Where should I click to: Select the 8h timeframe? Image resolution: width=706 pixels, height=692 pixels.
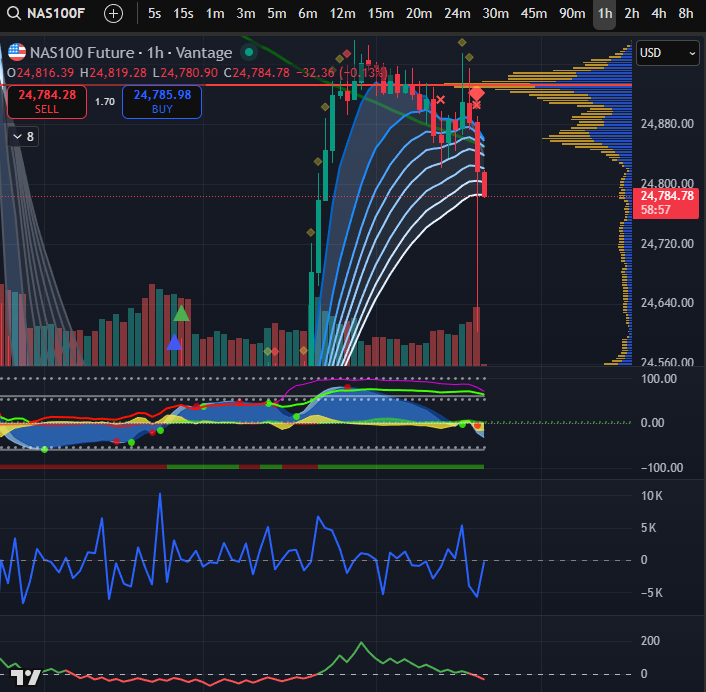coord(686,14)
